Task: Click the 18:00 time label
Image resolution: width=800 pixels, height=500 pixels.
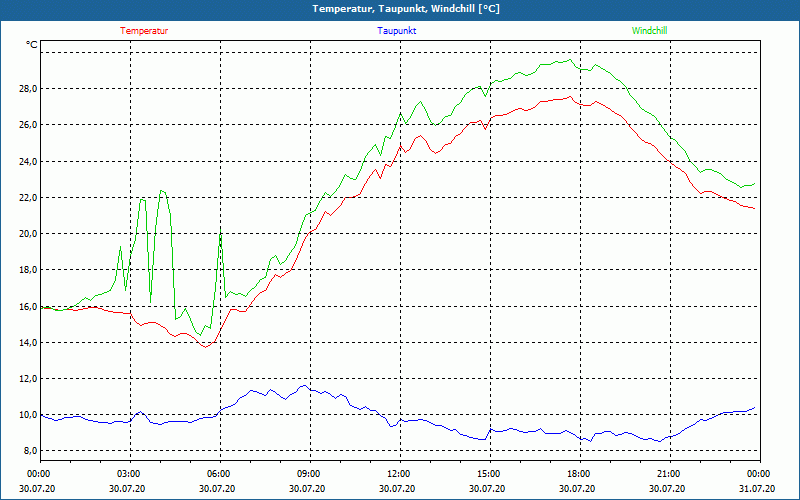Action: coord(578,474)
